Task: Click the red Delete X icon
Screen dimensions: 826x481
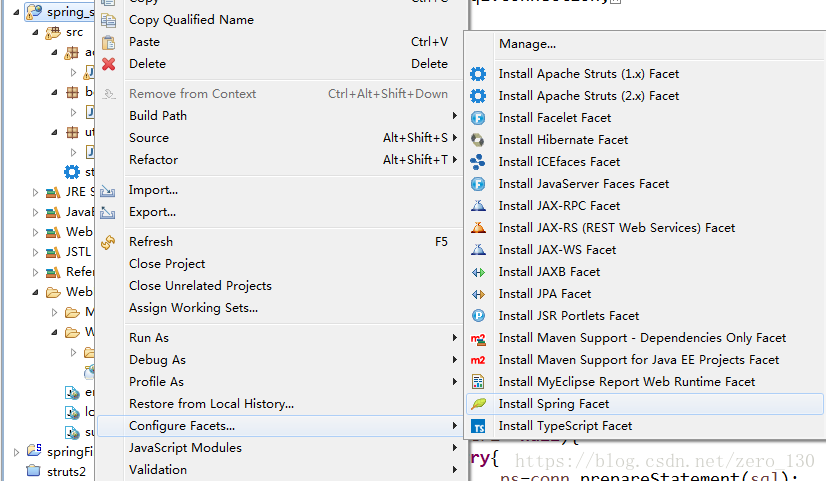Action: (109, 64)
